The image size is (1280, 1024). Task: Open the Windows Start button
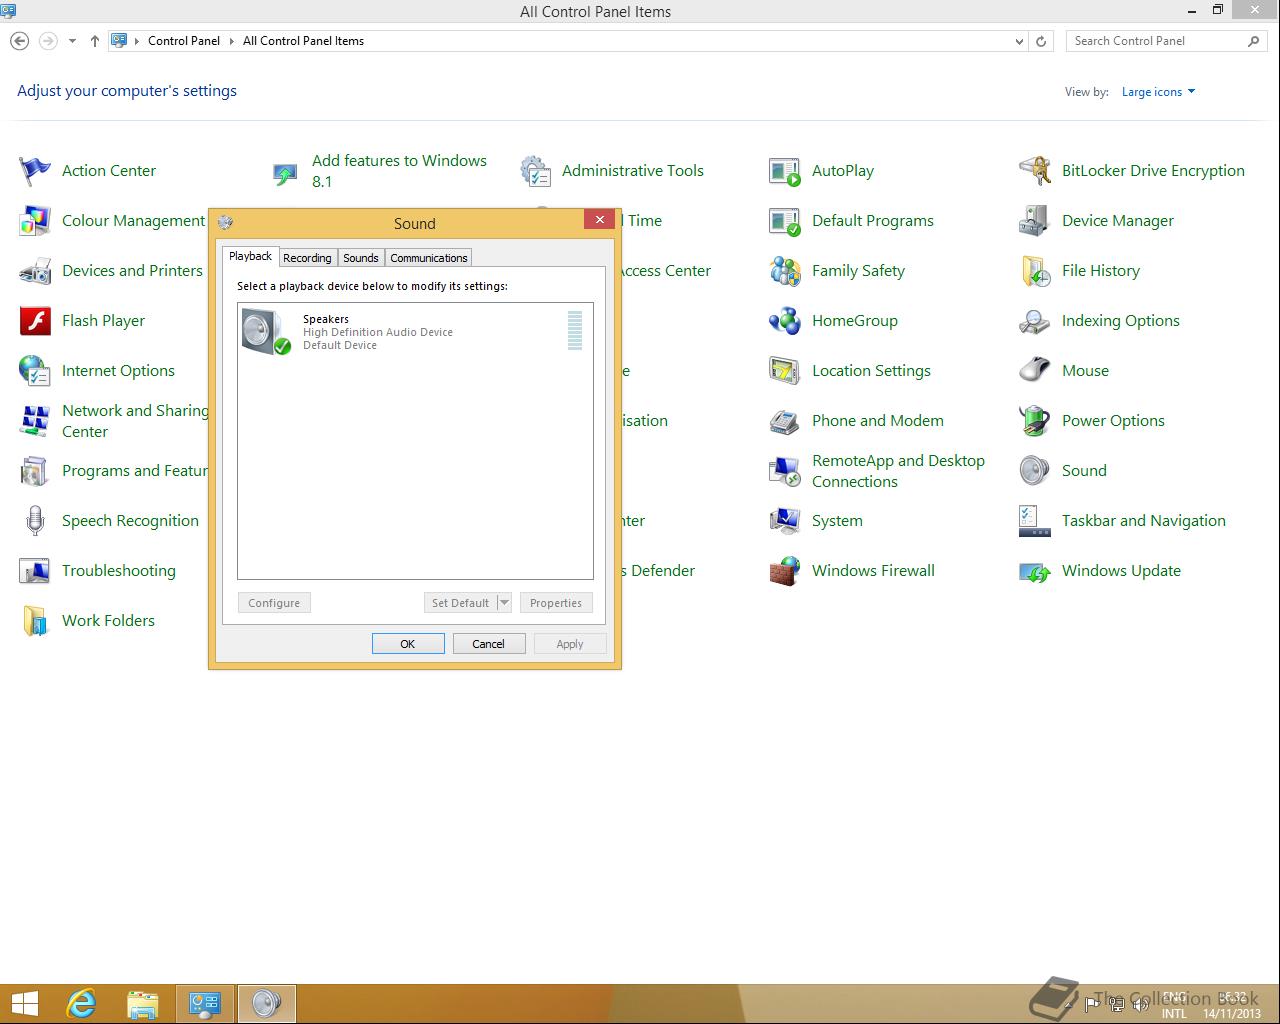click(x=24, y=1004)
